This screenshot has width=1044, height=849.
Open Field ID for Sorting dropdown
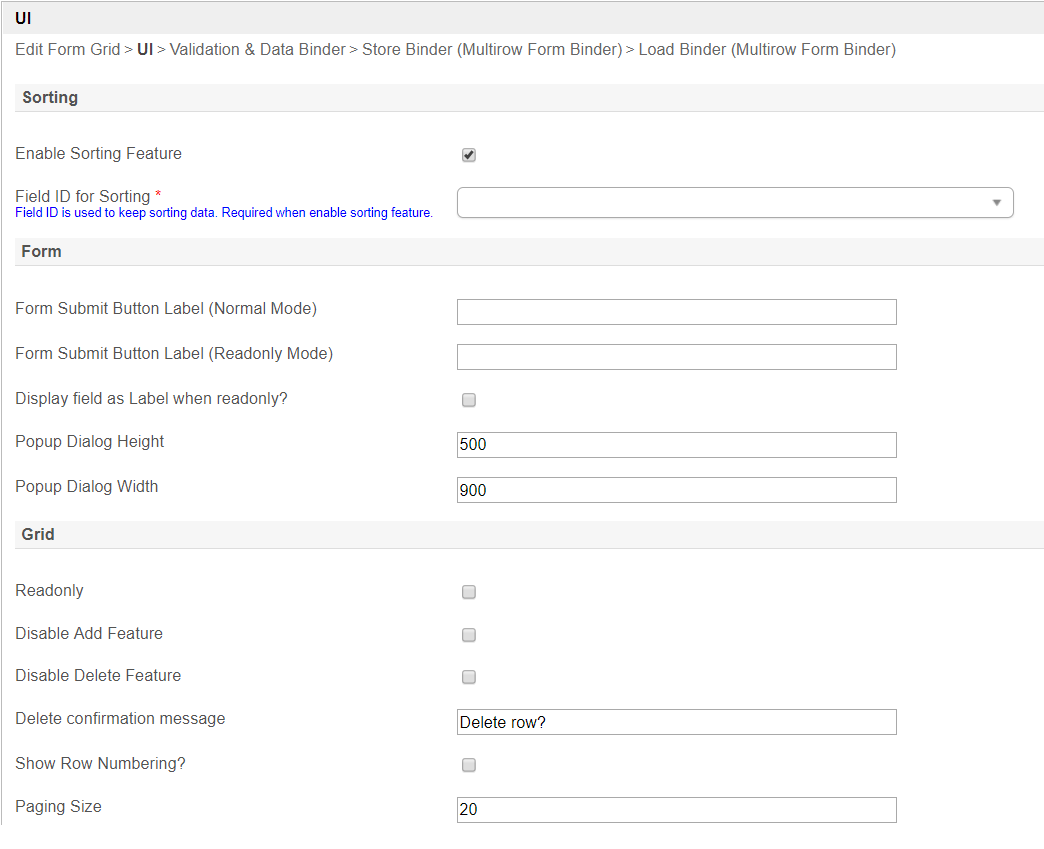pyautogui.click(x=735, y=203)
